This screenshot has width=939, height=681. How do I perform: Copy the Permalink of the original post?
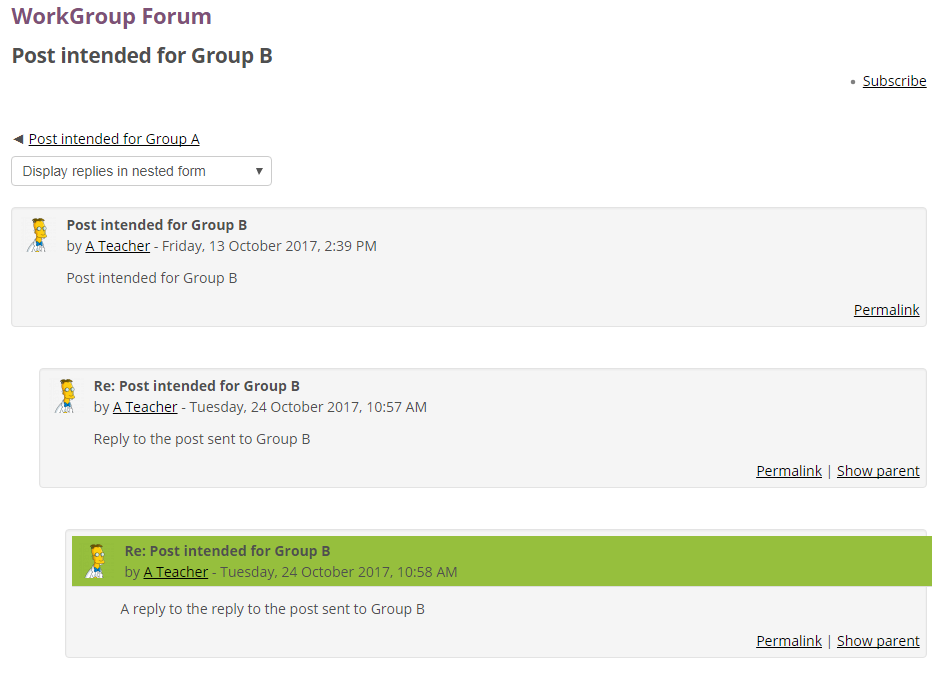(886, 309)
